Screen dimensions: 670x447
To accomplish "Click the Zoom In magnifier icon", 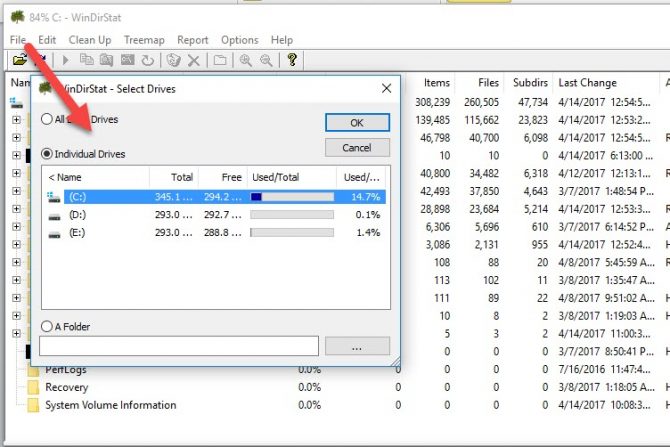I will [x=245, y=60].
